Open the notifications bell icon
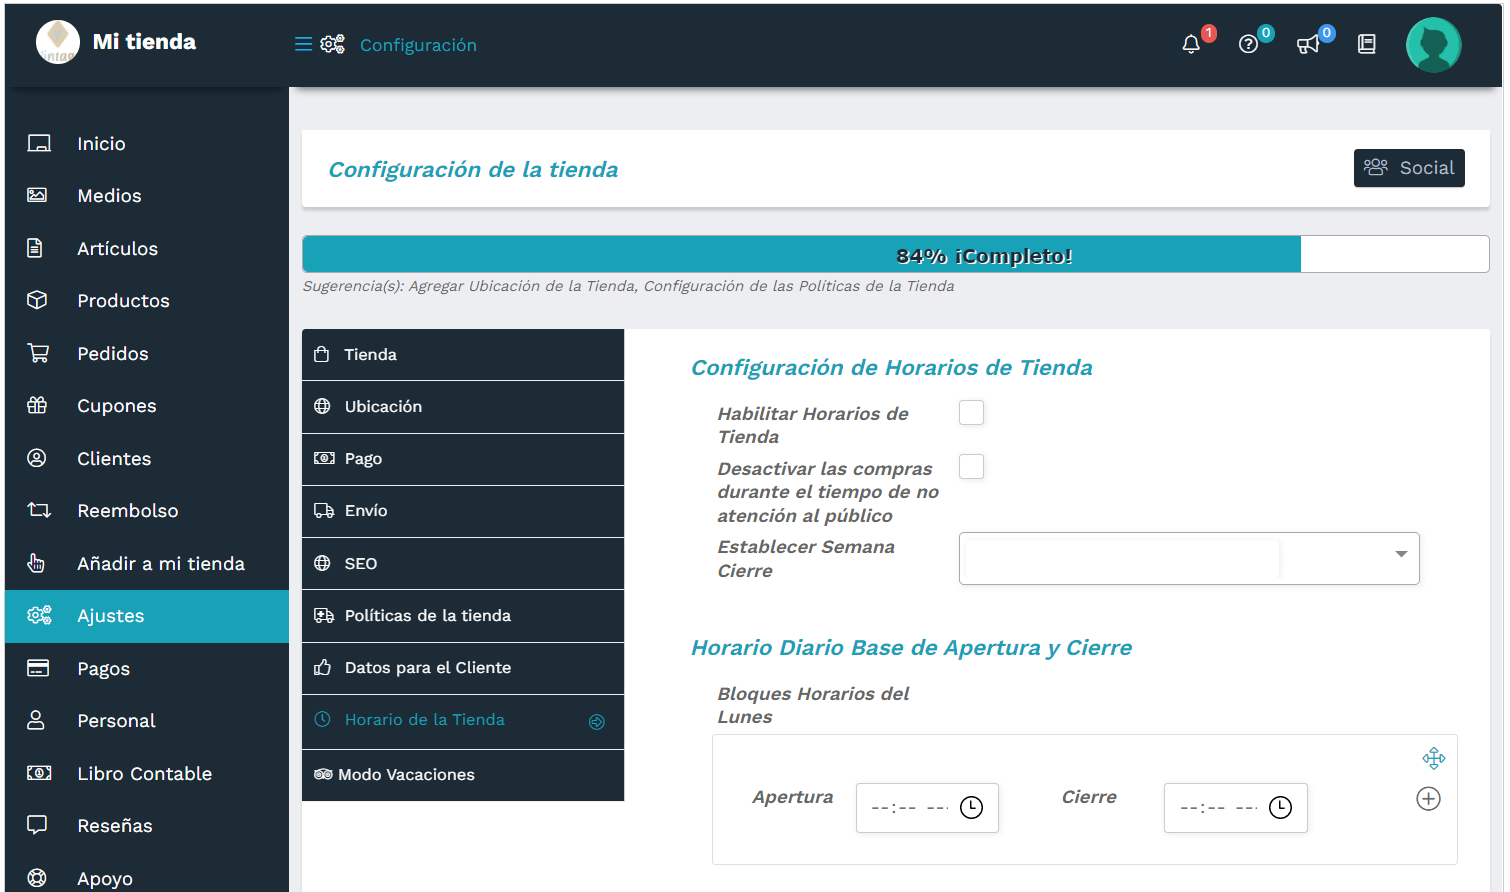Image resolution: width=1510 pixels, height=892 pixels. pos(1190,44)
